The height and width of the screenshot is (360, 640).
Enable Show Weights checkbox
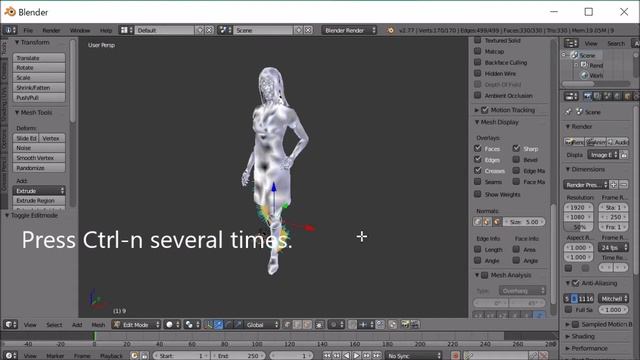click(478, 194)
